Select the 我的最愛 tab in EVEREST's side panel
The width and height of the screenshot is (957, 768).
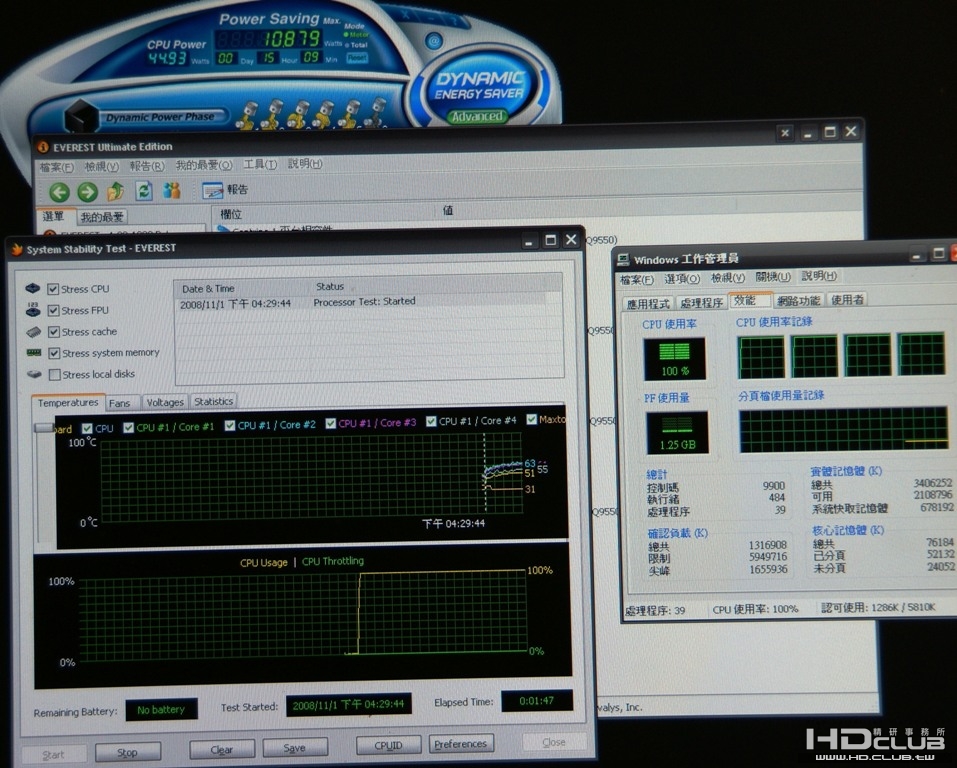[x=102, y=217]
